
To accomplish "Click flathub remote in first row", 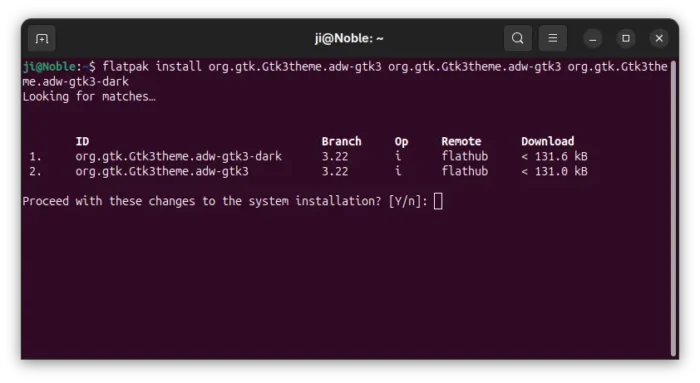I will (465, 156).
